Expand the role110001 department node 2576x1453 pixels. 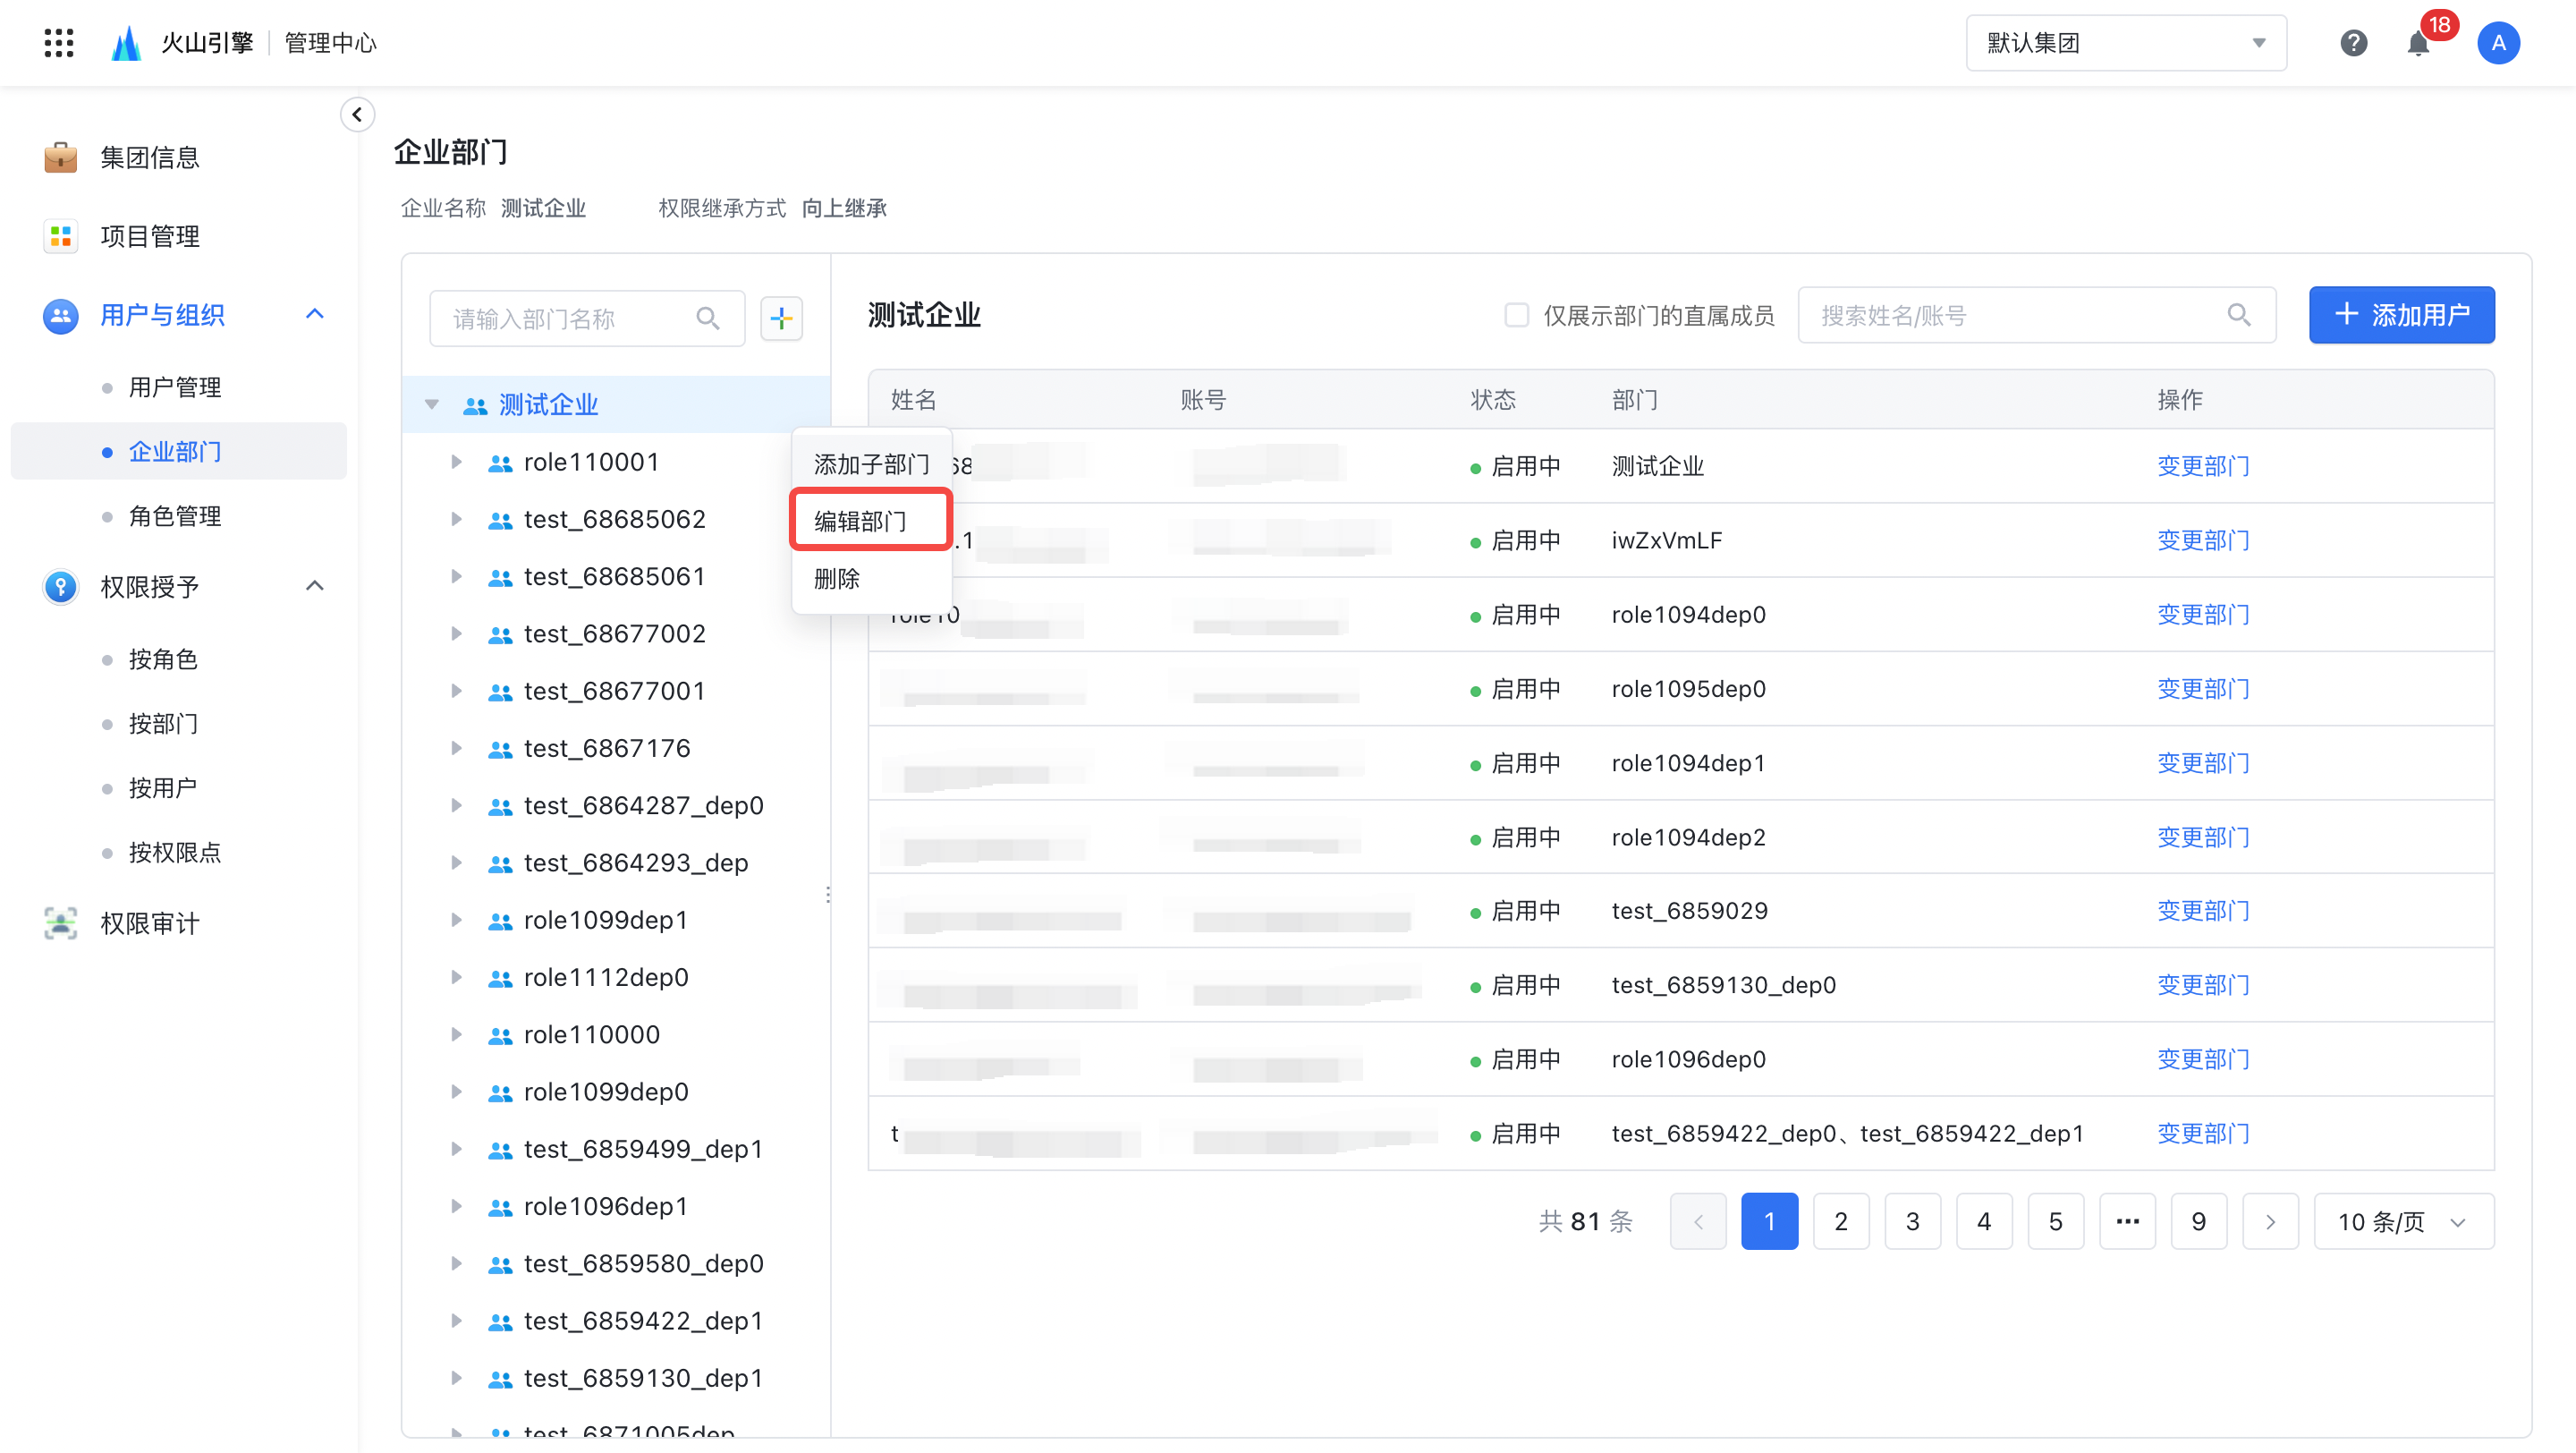[x=456, y=462]
